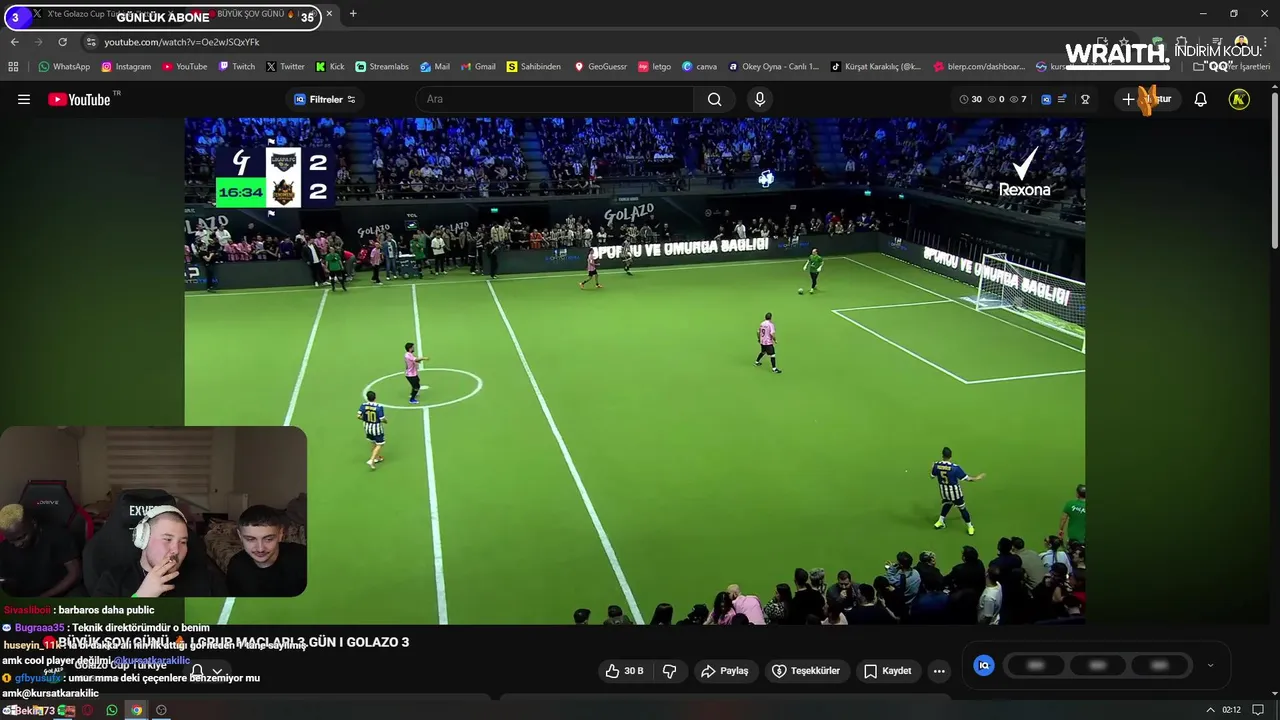
Task: Open the canva bookmark
Action: pos(699,67)
